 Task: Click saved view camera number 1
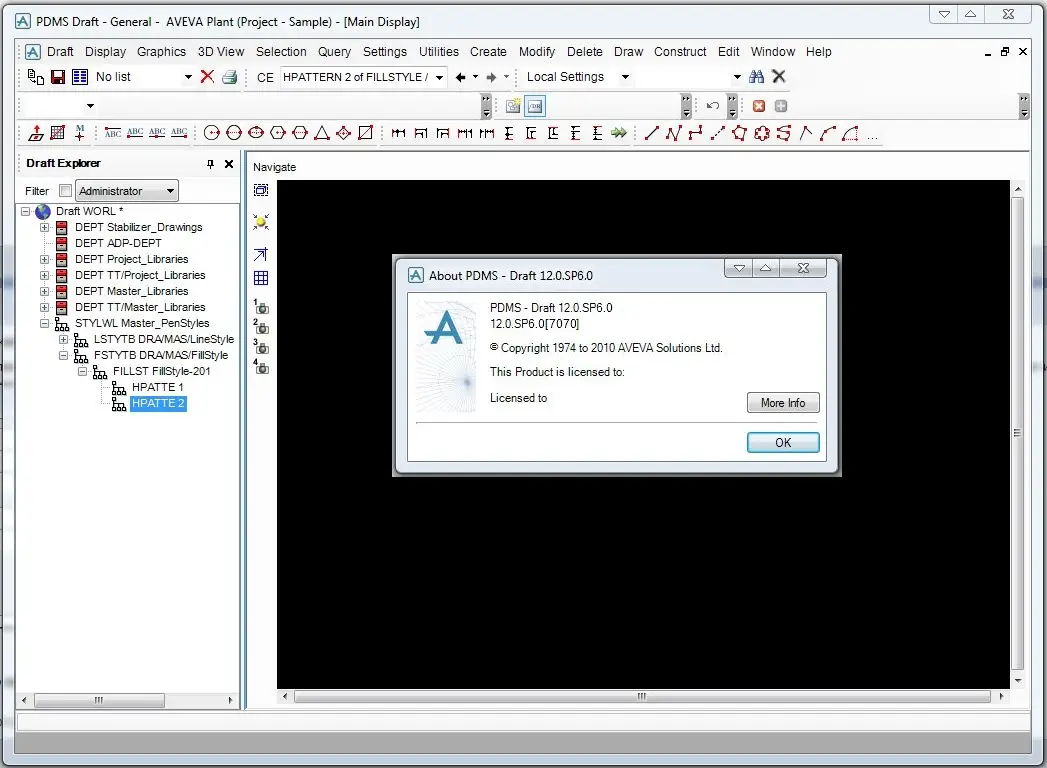coord(261,307)
